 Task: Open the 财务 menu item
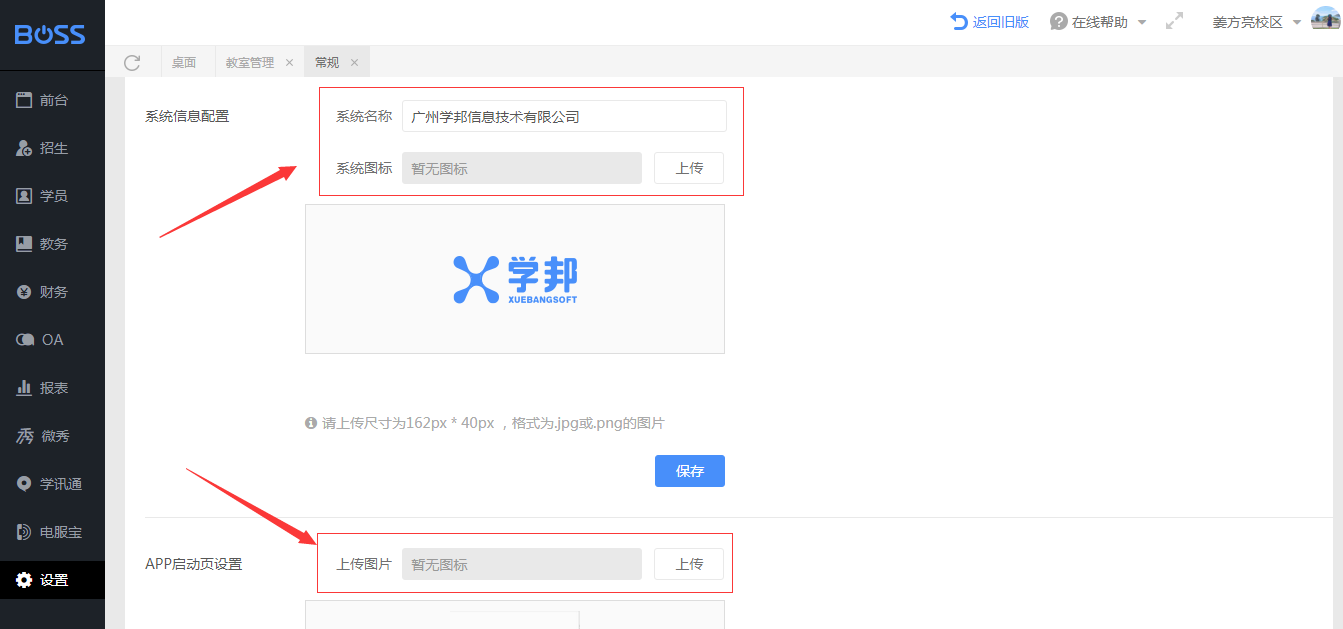(52, 292)
